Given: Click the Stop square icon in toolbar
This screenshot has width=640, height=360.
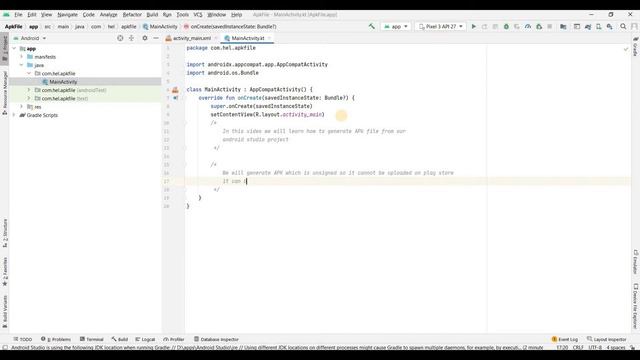Looking at the screenshot, I should [x=550, y=27].
